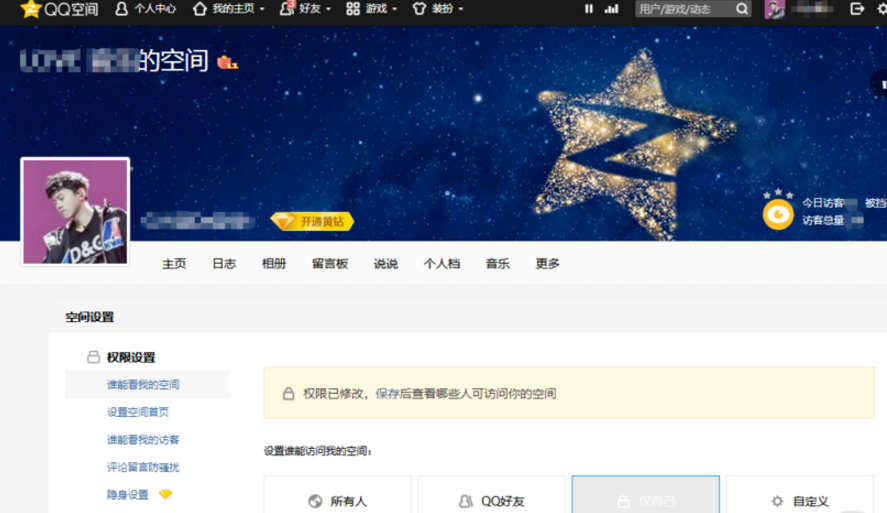This screenshot has width=887, height=513.
Task: Click the visitor eye badge icon
Action: click(778, 214)
